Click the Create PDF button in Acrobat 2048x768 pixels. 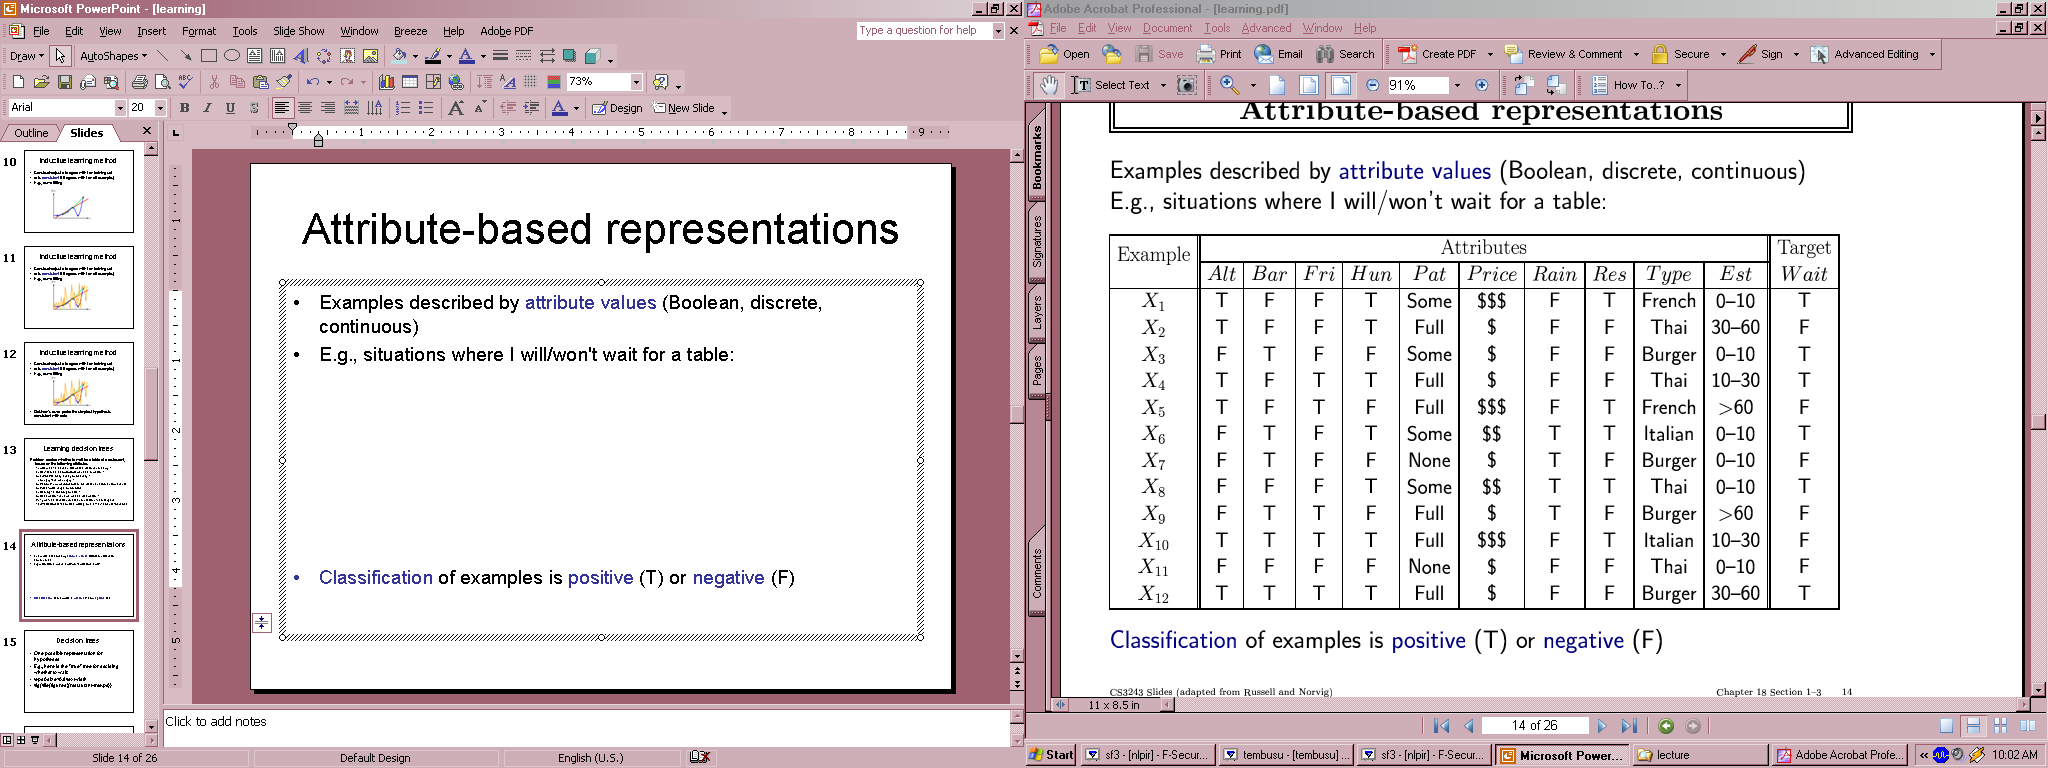pyautogui.click(x=1438, y=54)
